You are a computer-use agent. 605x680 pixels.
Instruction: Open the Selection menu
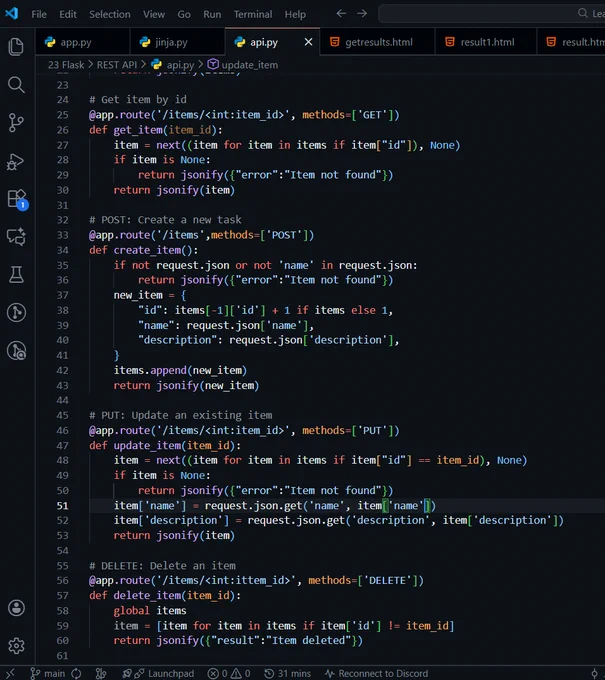tap(110, 14)
